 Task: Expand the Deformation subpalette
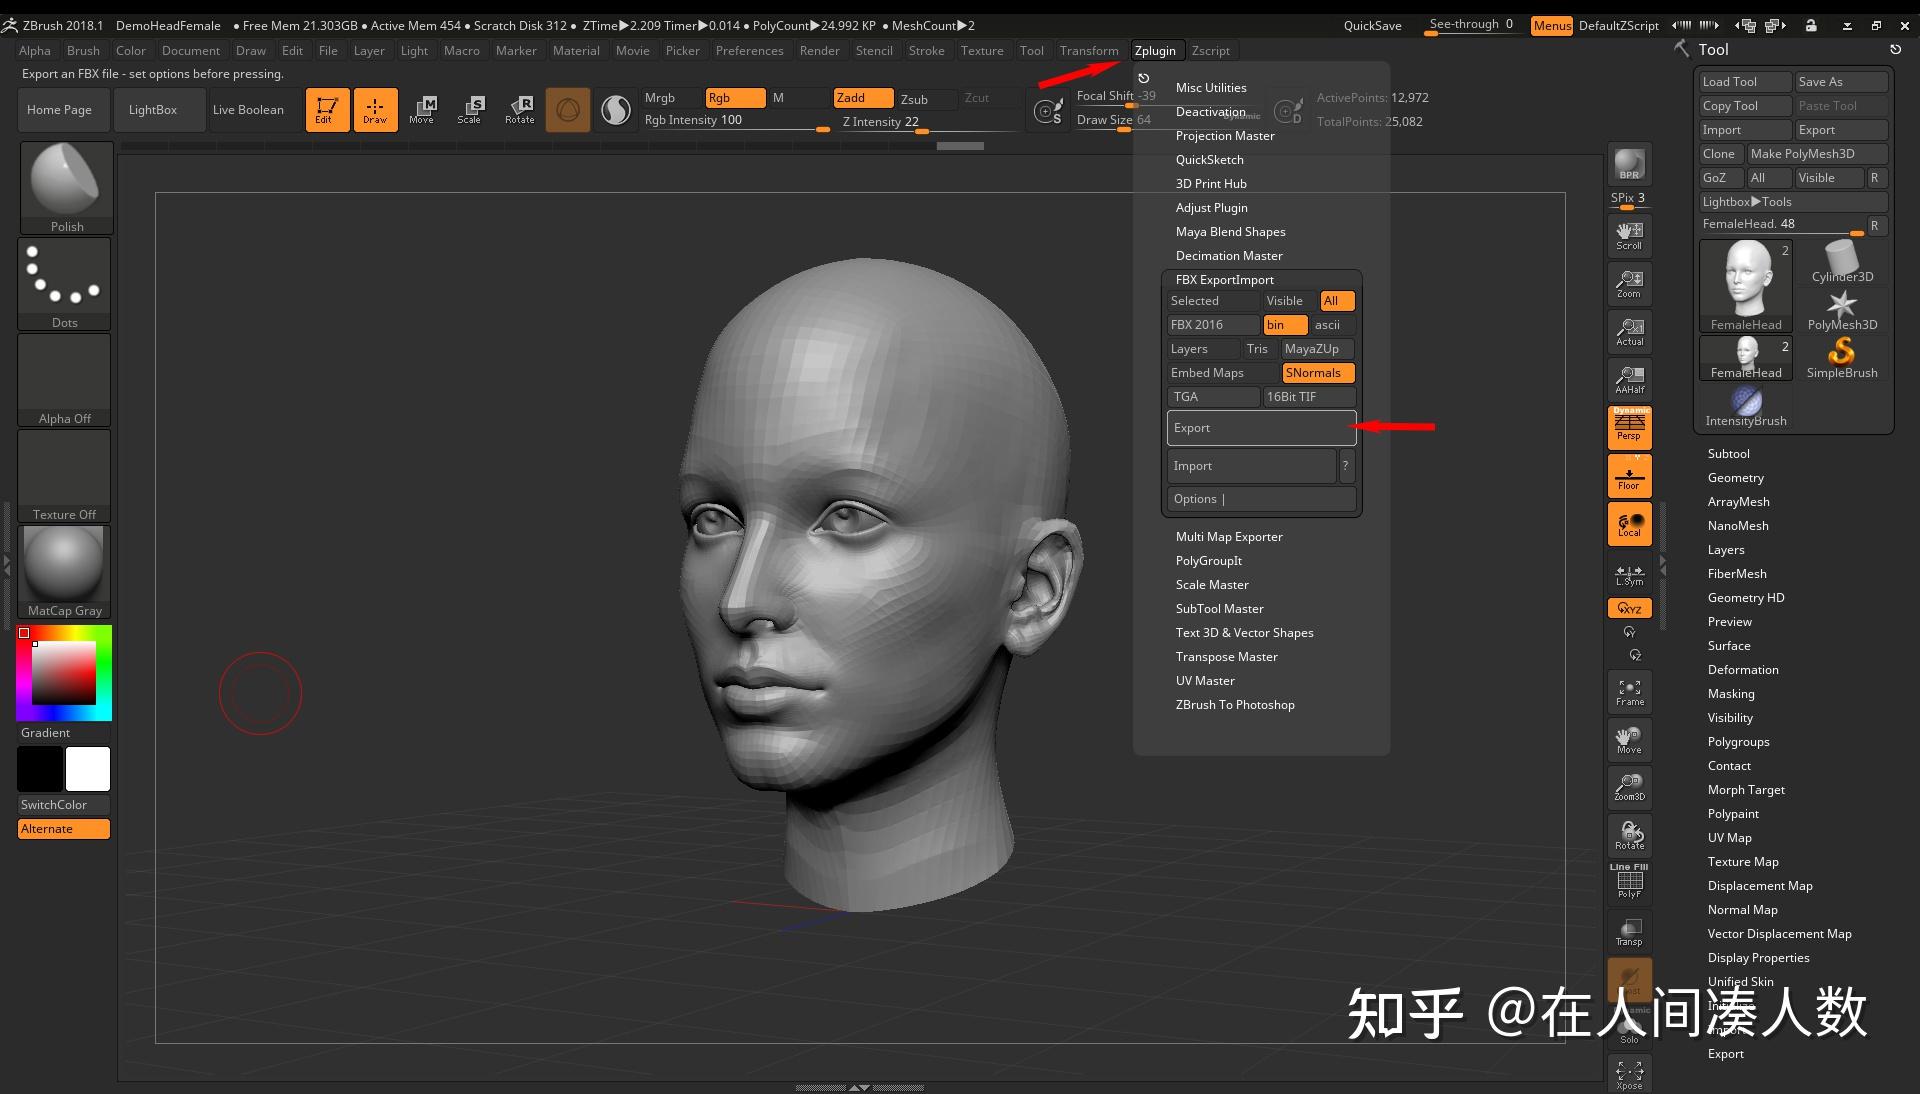[1742, 669]
